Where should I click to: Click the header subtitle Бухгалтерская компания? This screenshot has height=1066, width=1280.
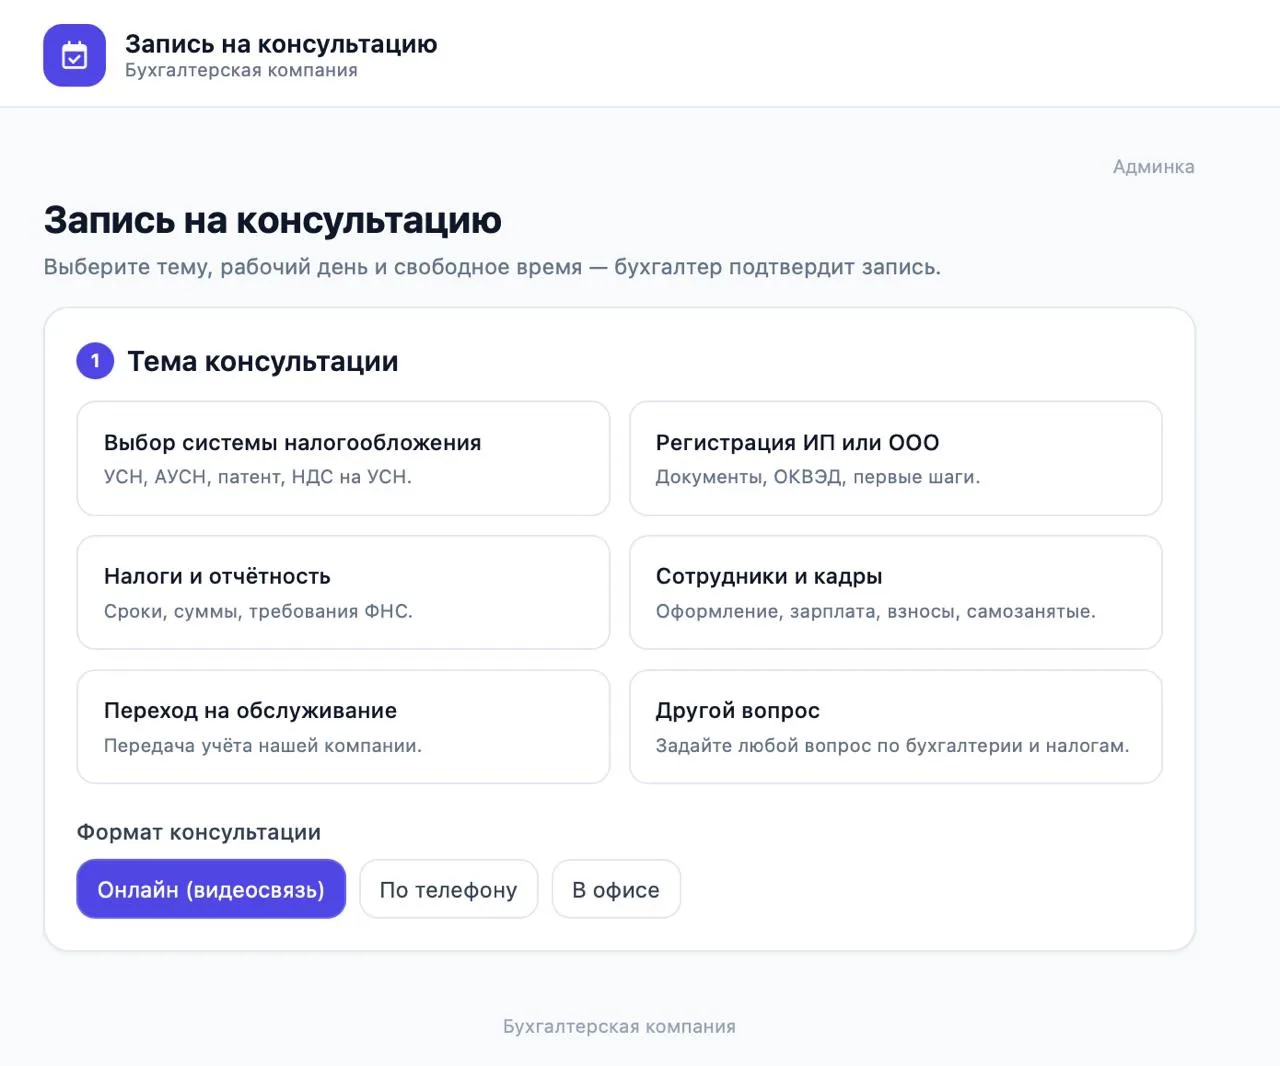241,70
